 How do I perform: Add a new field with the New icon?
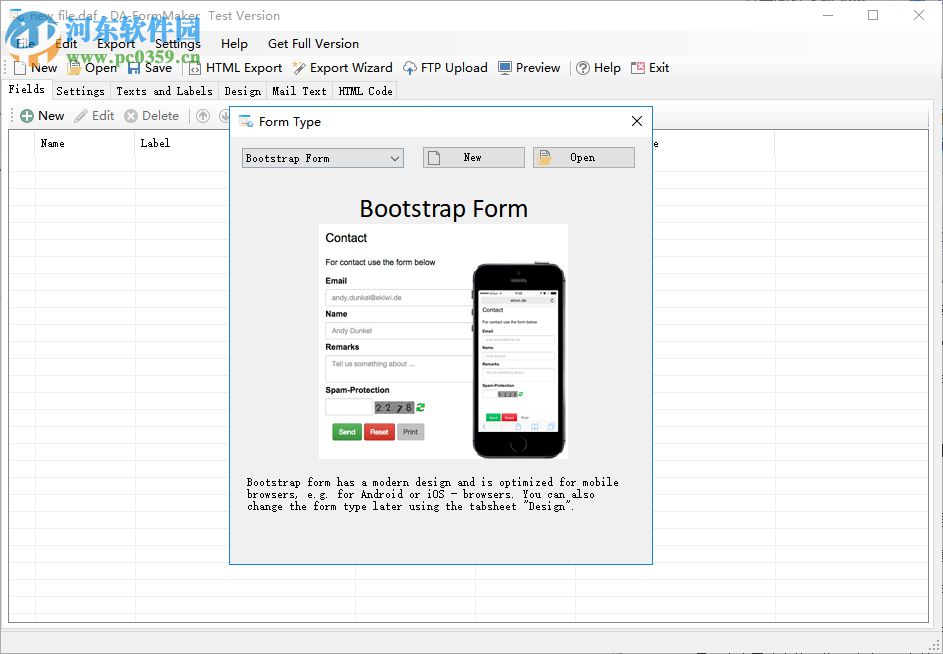42,115
